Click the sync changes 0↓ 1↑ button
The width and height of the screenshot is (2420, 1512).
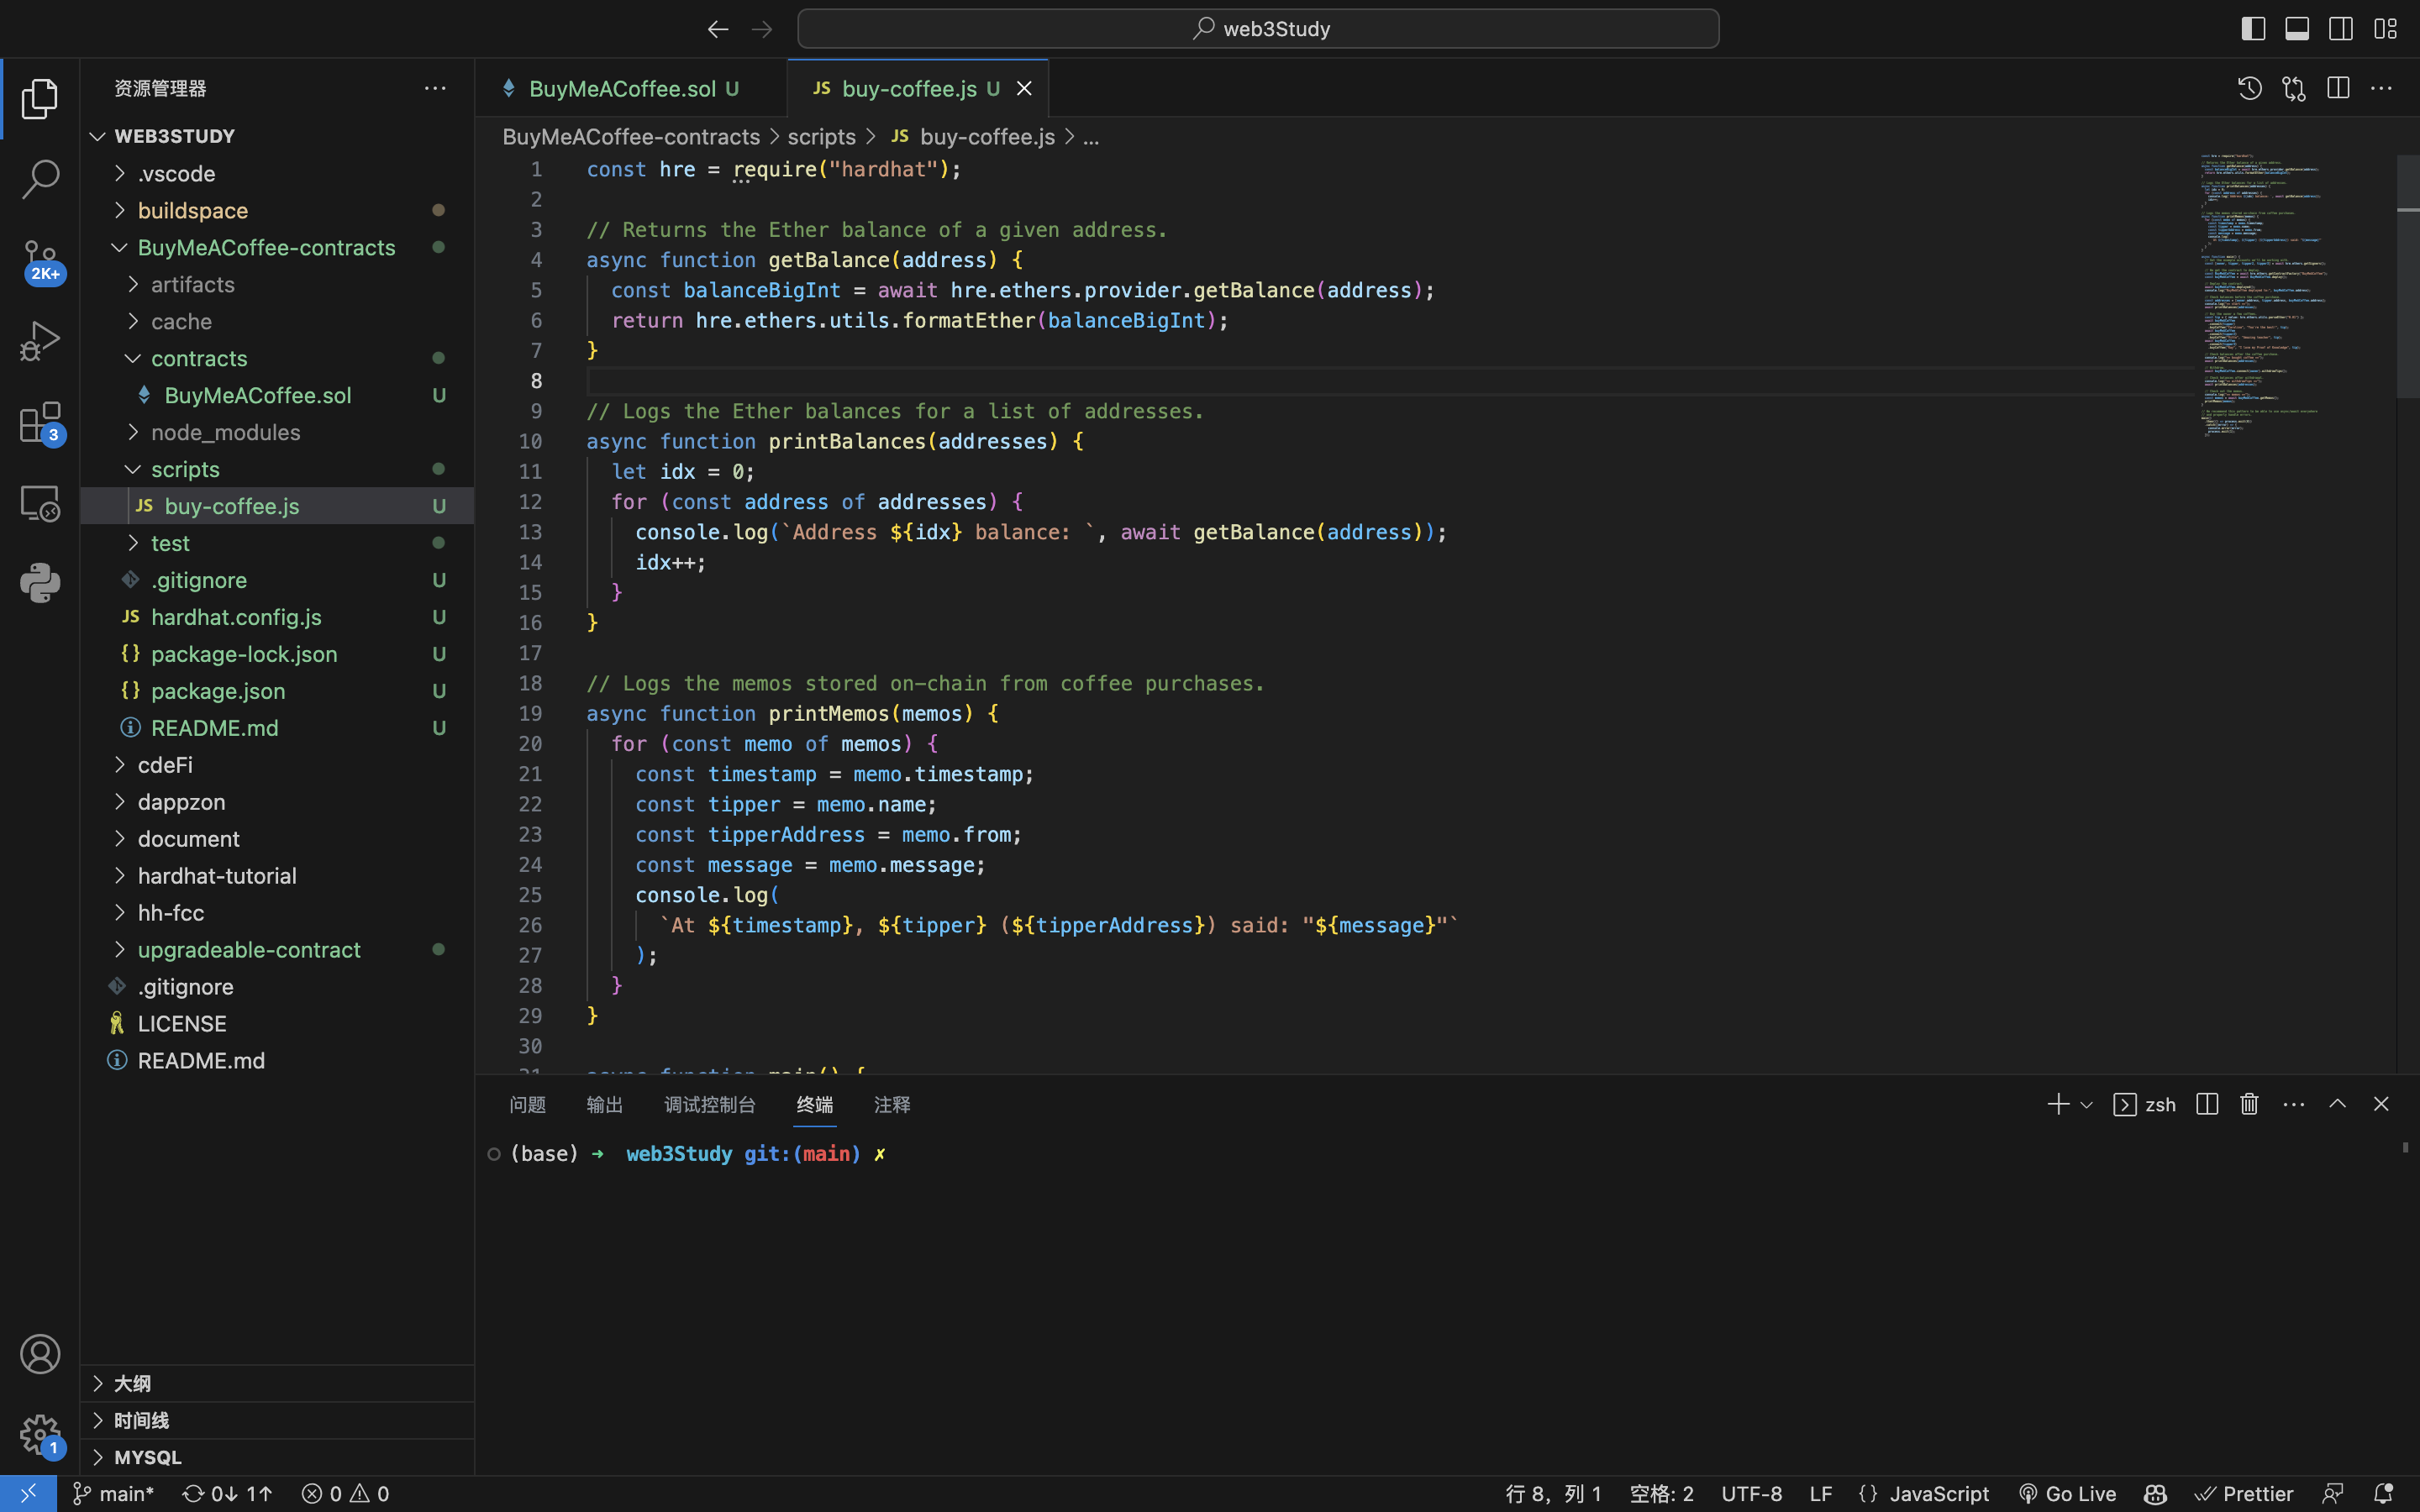click(227, 1494)
